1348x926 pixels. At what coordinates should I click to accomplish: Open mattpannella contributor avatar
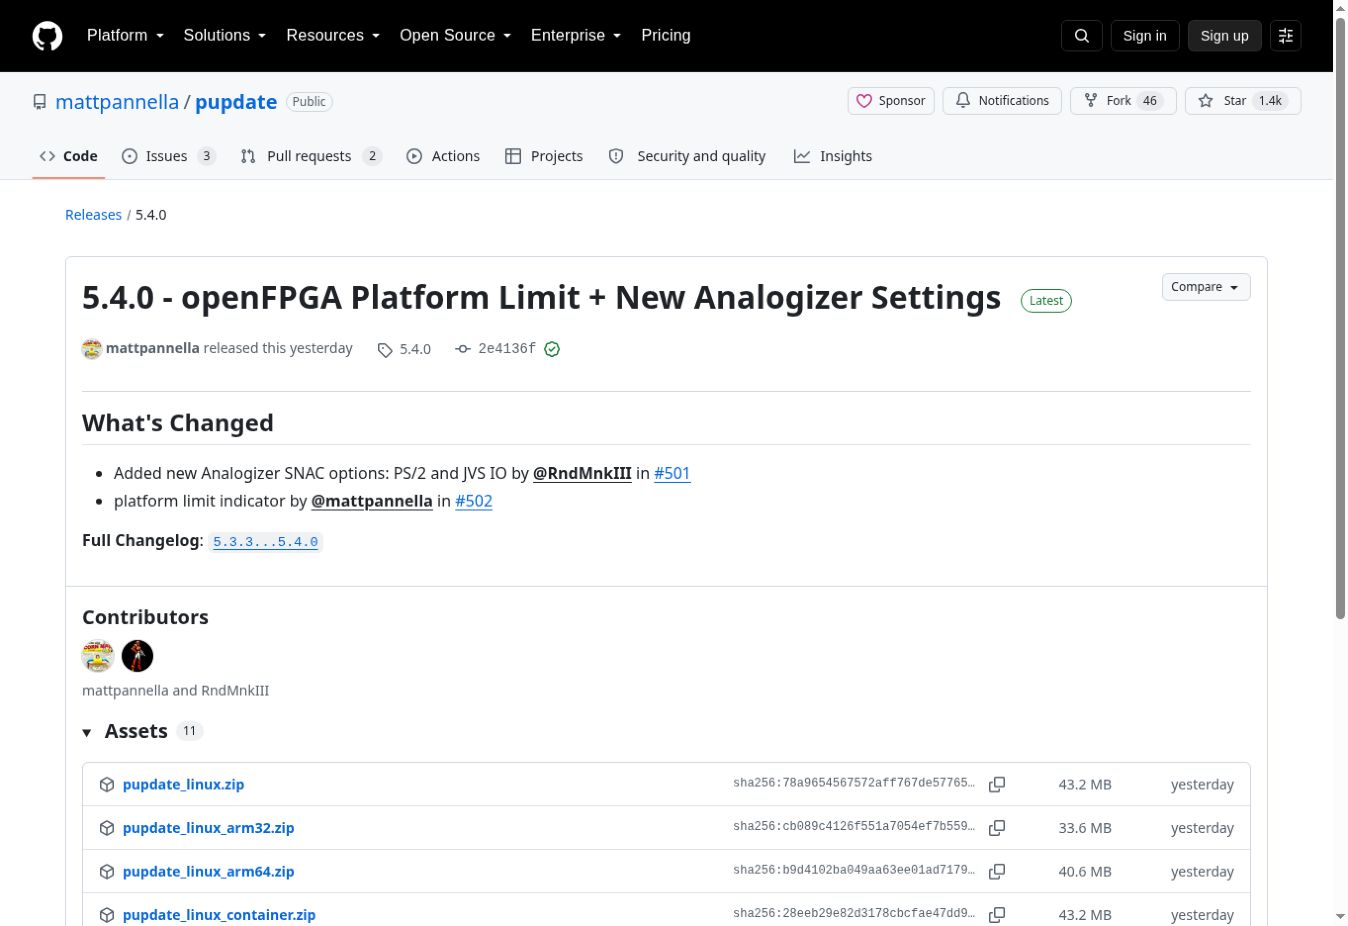tap(98, 656)
